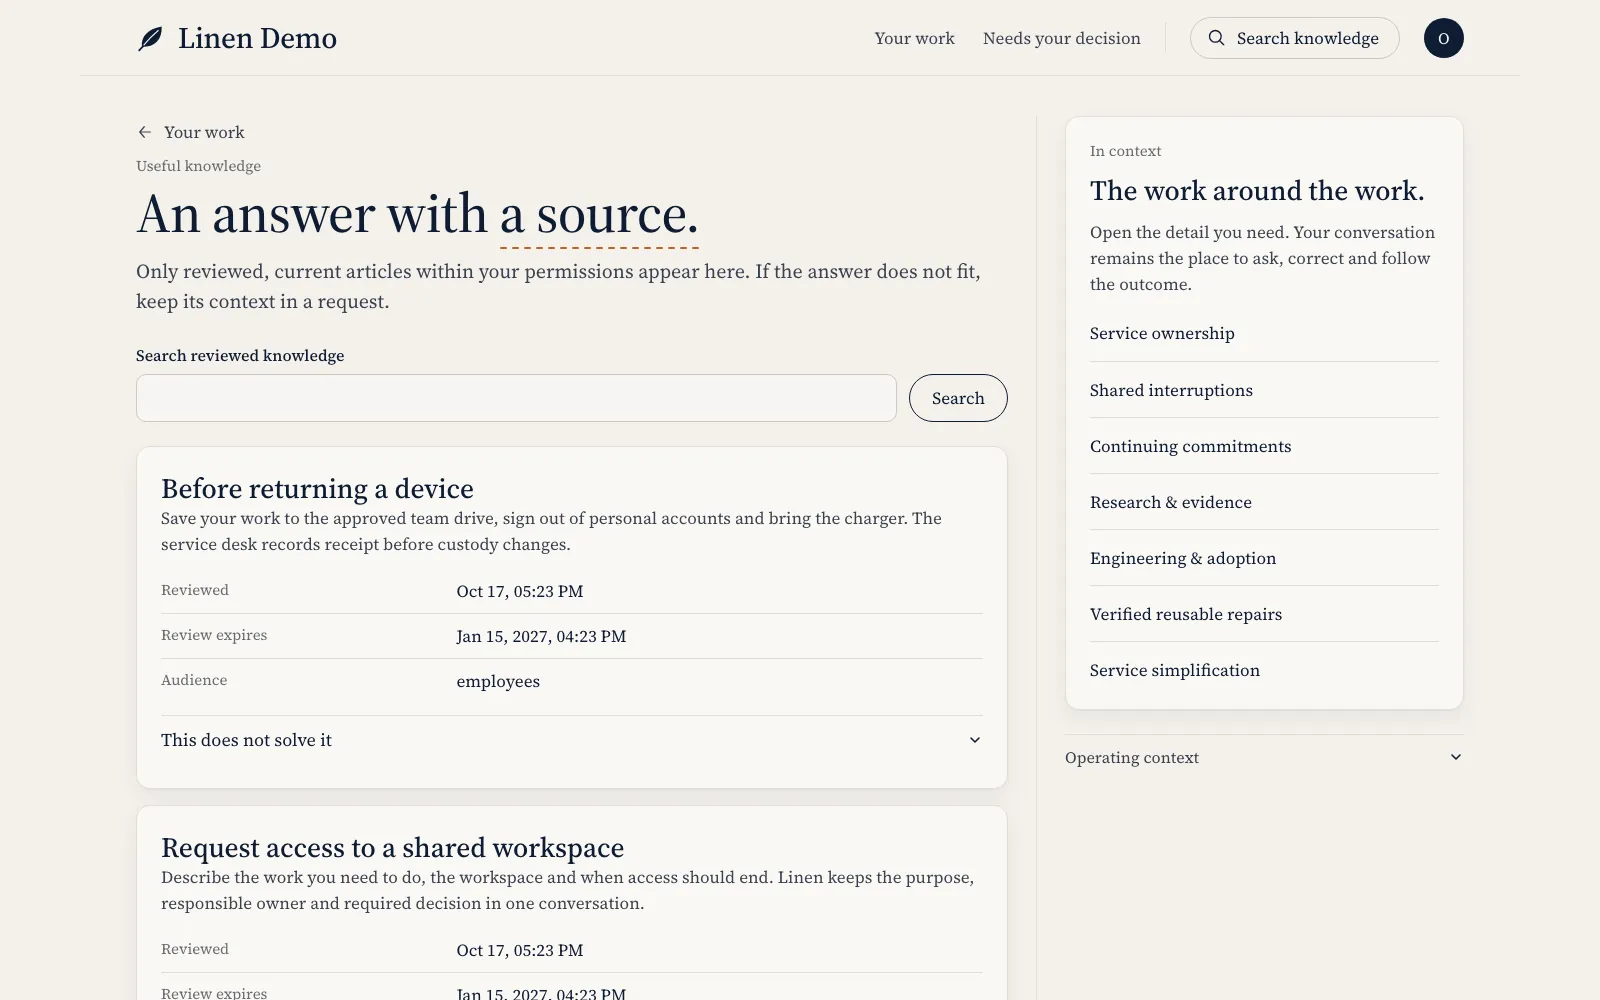Click the Search knowledge button in header
The width and height of the screenshot is (1600, 1000).
(1294, 38)
